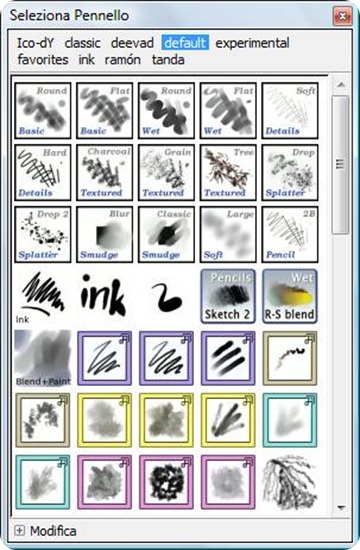Show the favorites brush group
The image size is (360, 550).
click(x=43, y=60)
